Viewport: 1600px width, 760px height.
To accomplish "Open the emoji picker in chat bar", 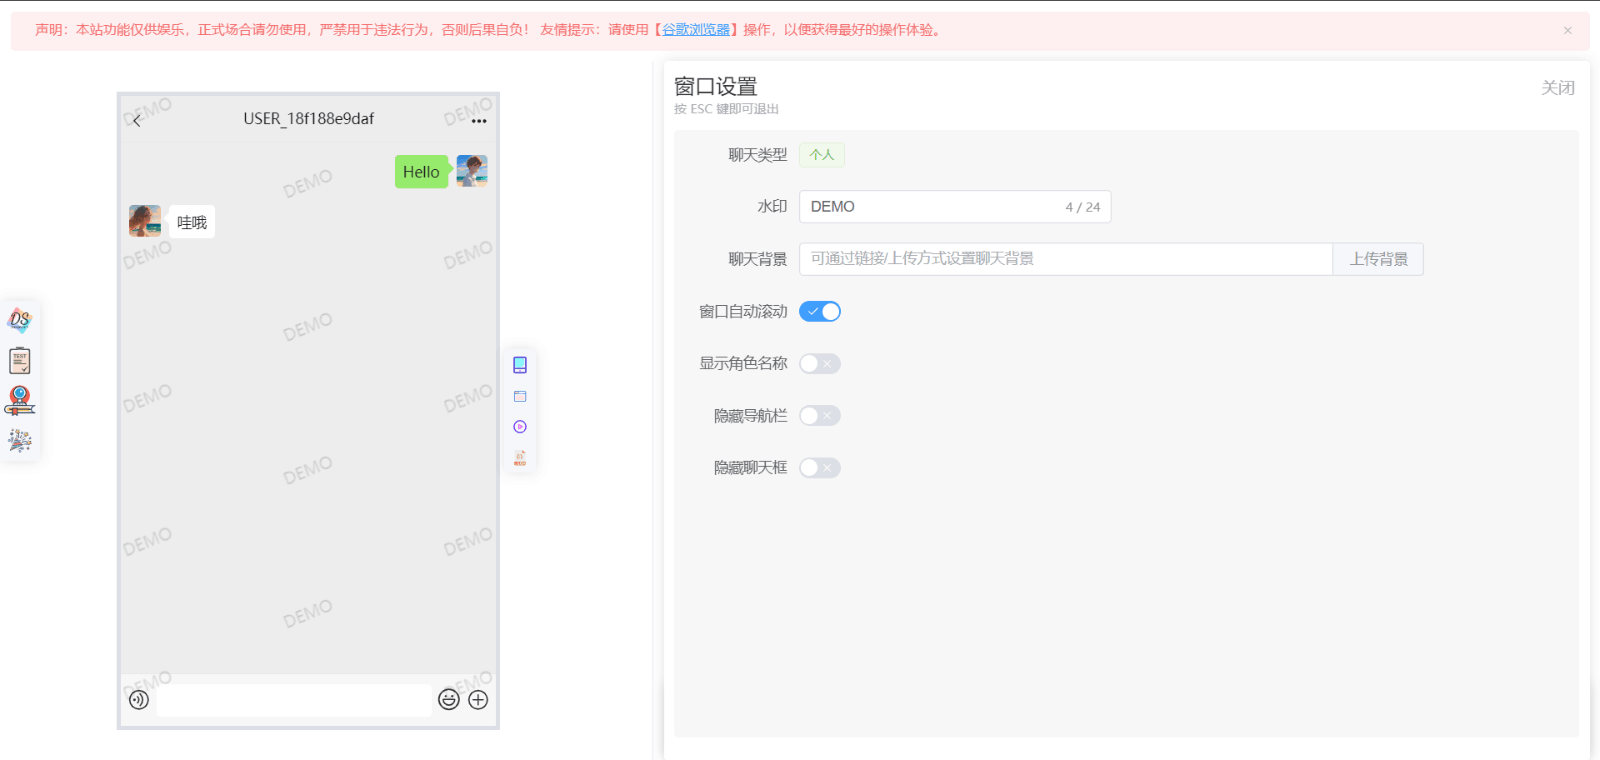I will pos(449,700).
